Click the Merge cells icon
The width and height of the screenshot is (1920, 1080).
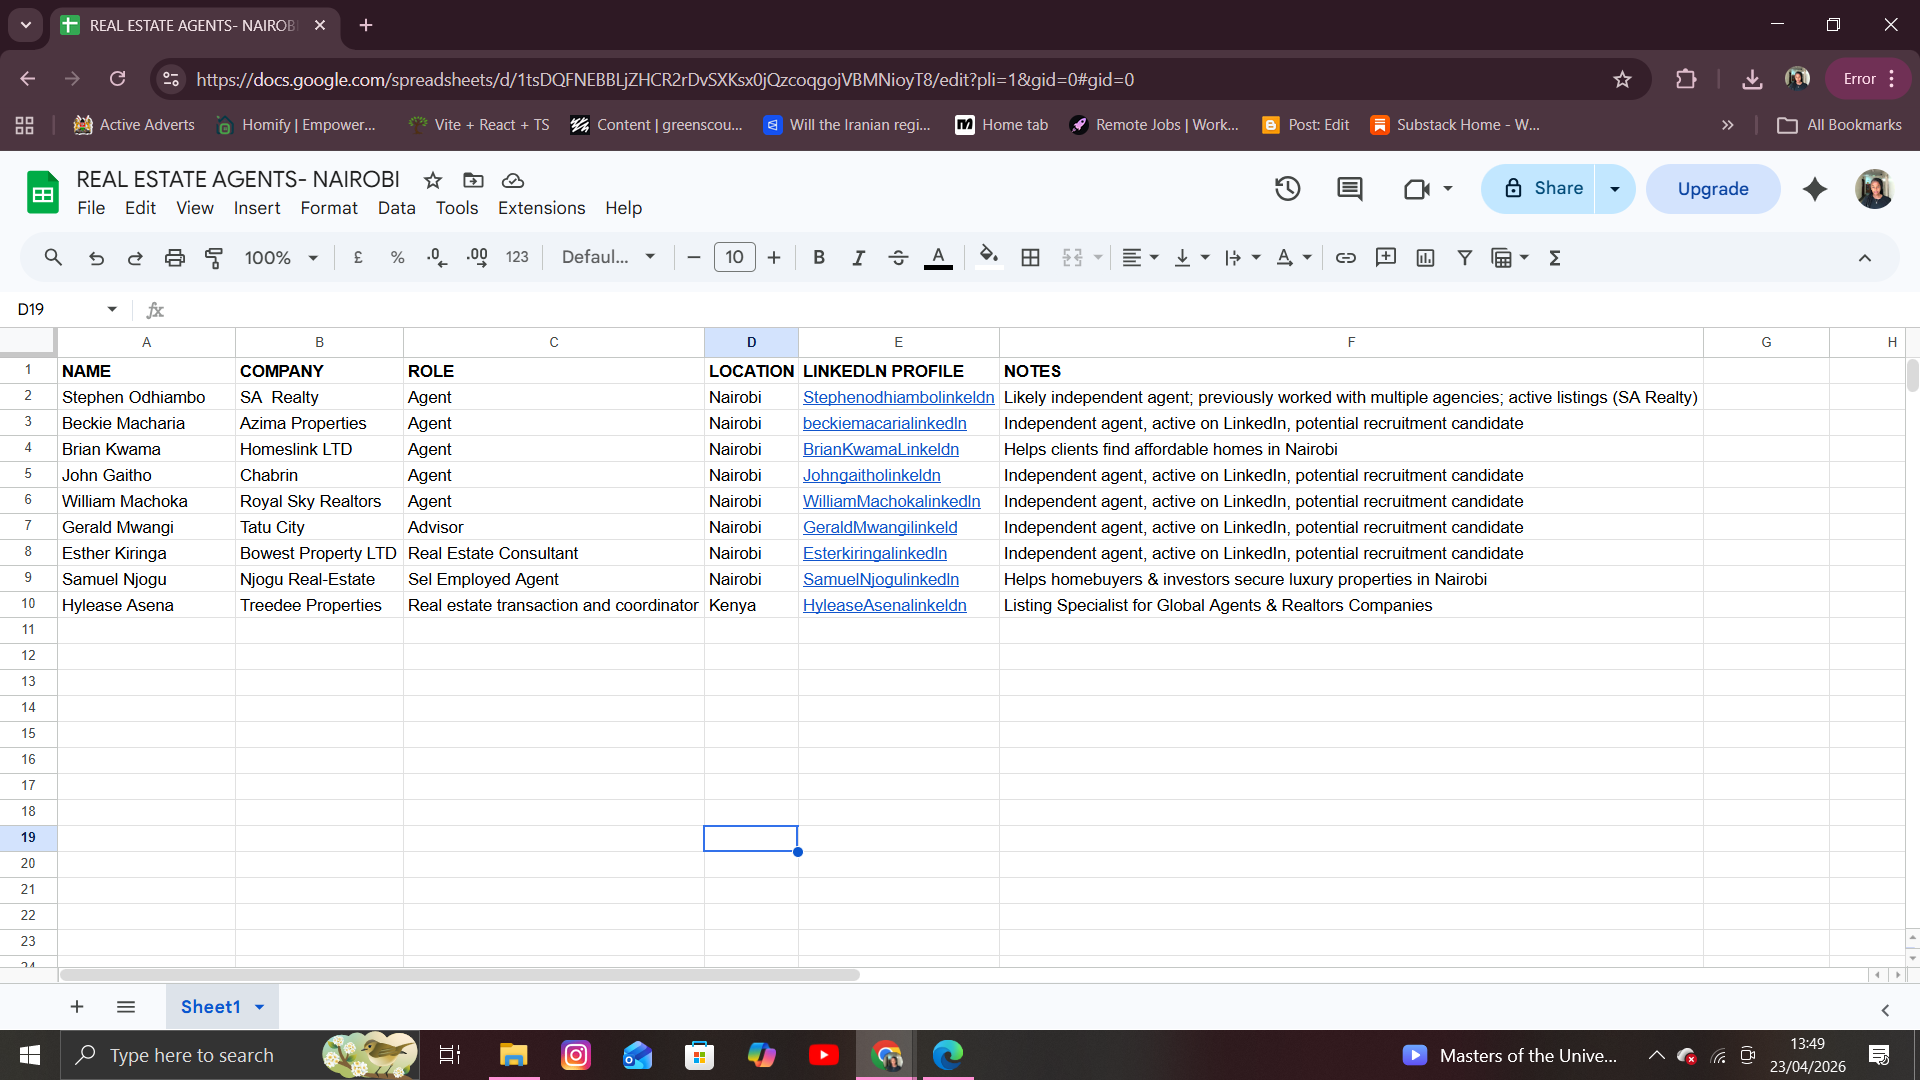click(1072, 258)
